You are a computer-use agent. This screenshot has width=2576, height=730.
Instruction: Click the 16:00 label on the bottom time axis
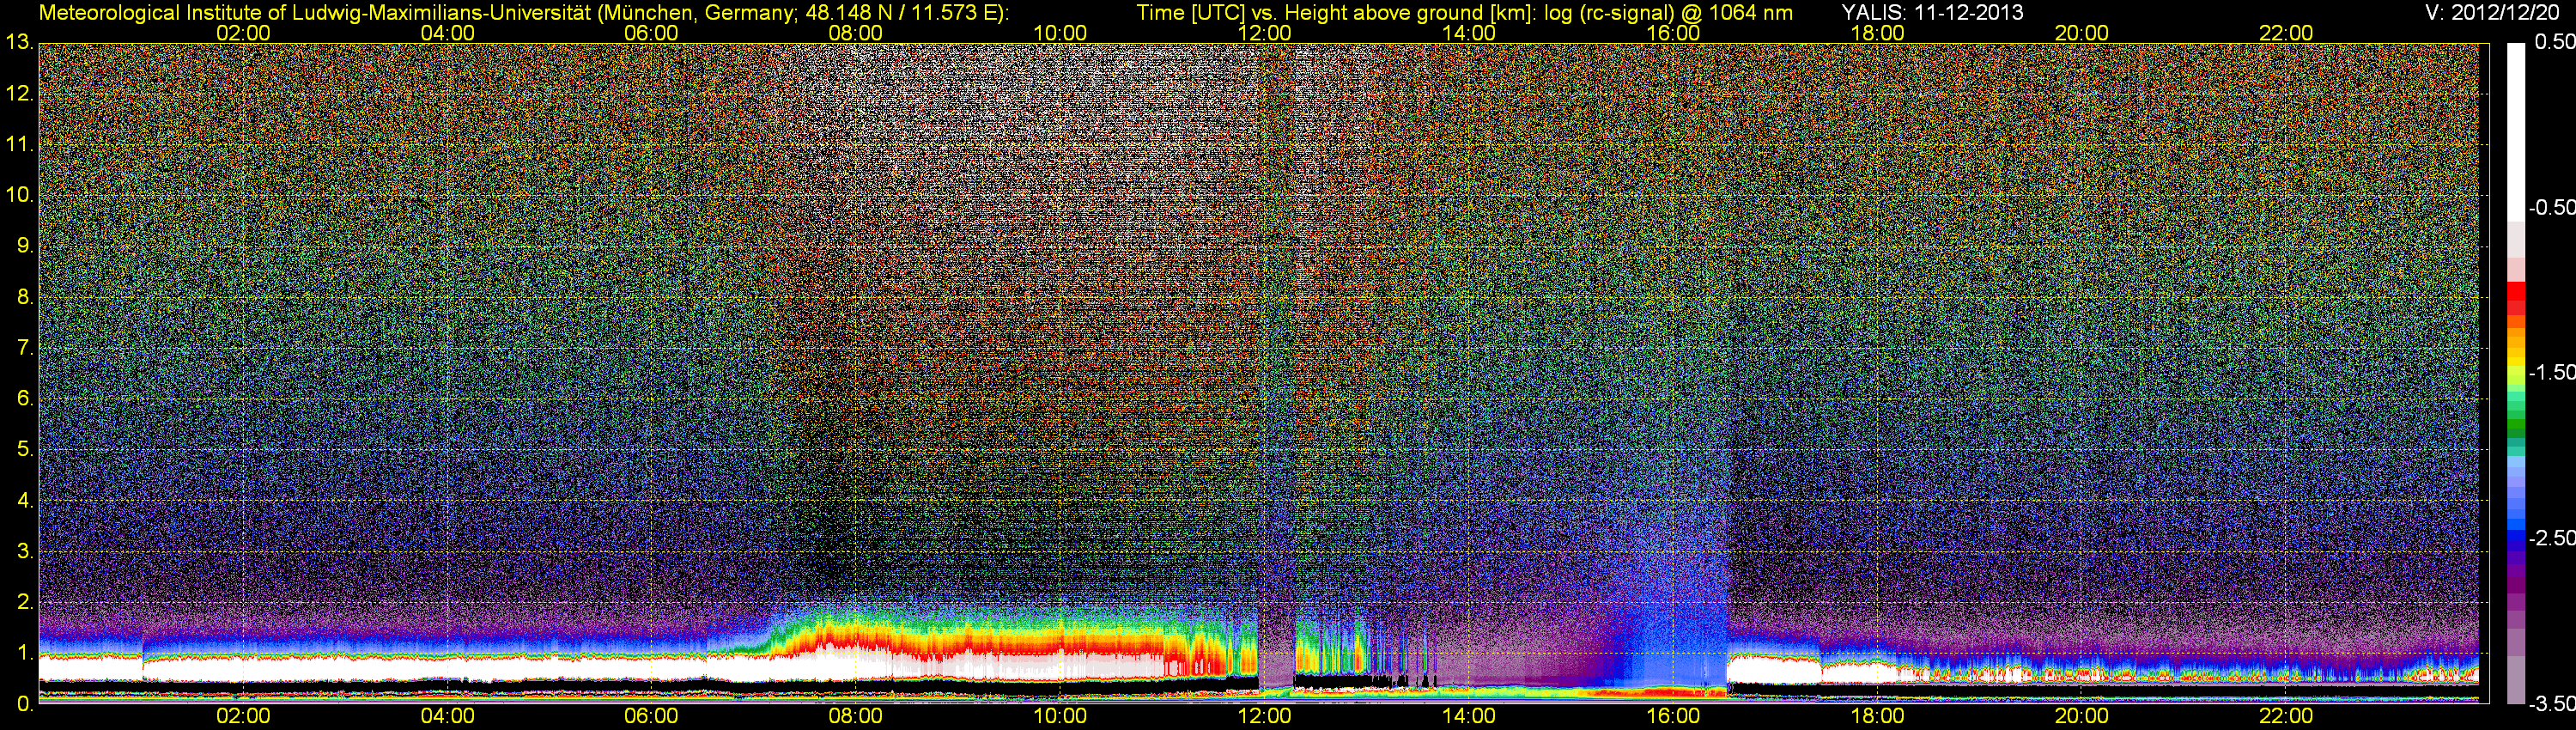point(1673,716)
